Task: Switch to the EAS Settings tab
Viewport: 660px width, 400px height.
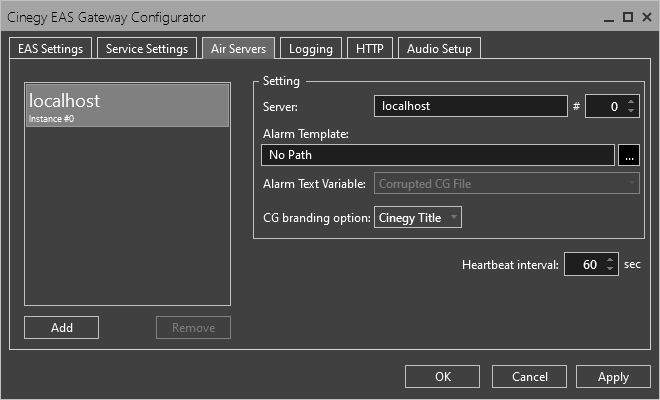Action: [51, 48]
